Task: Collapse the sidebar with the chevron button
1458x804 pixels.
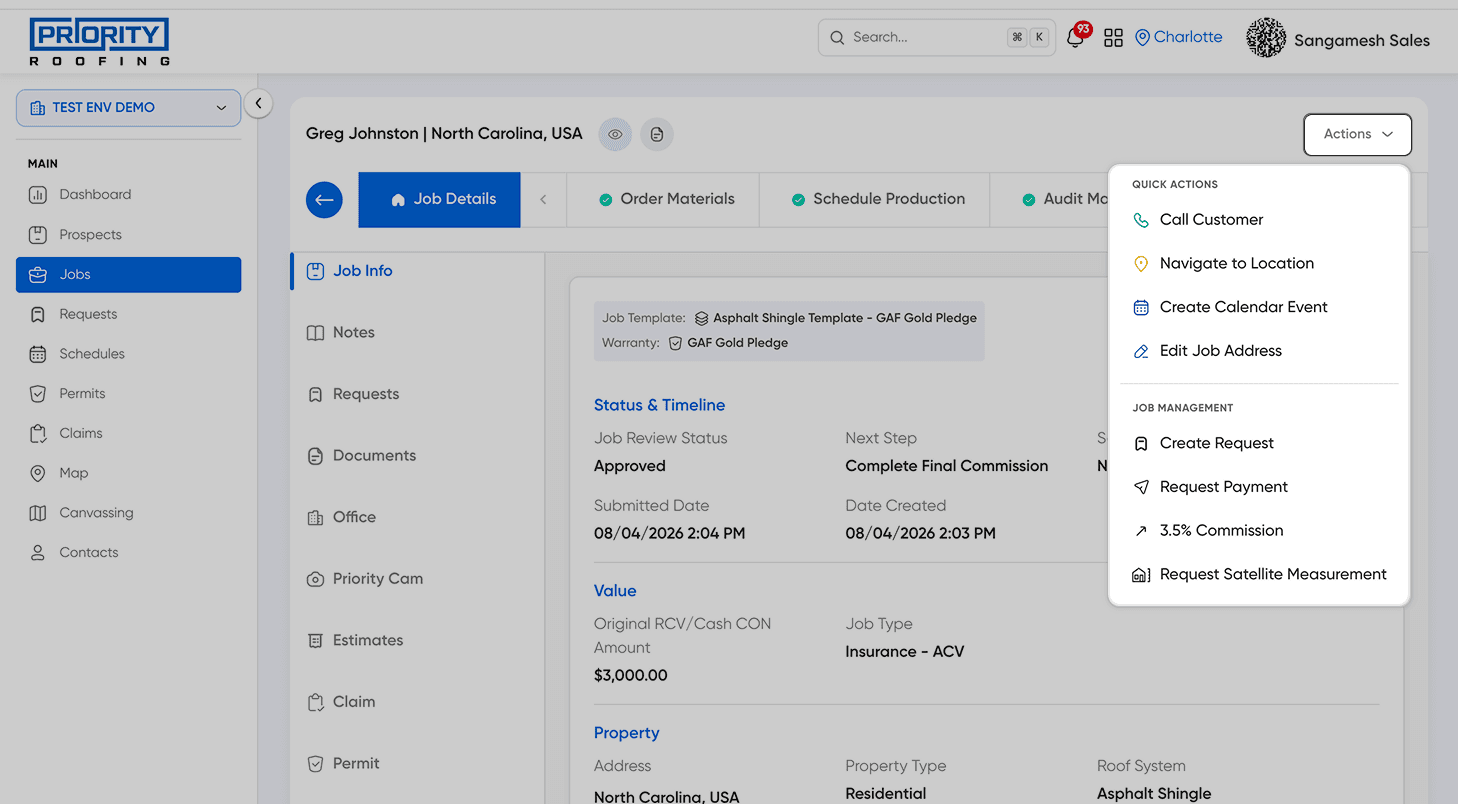Action: coord(258,103)
